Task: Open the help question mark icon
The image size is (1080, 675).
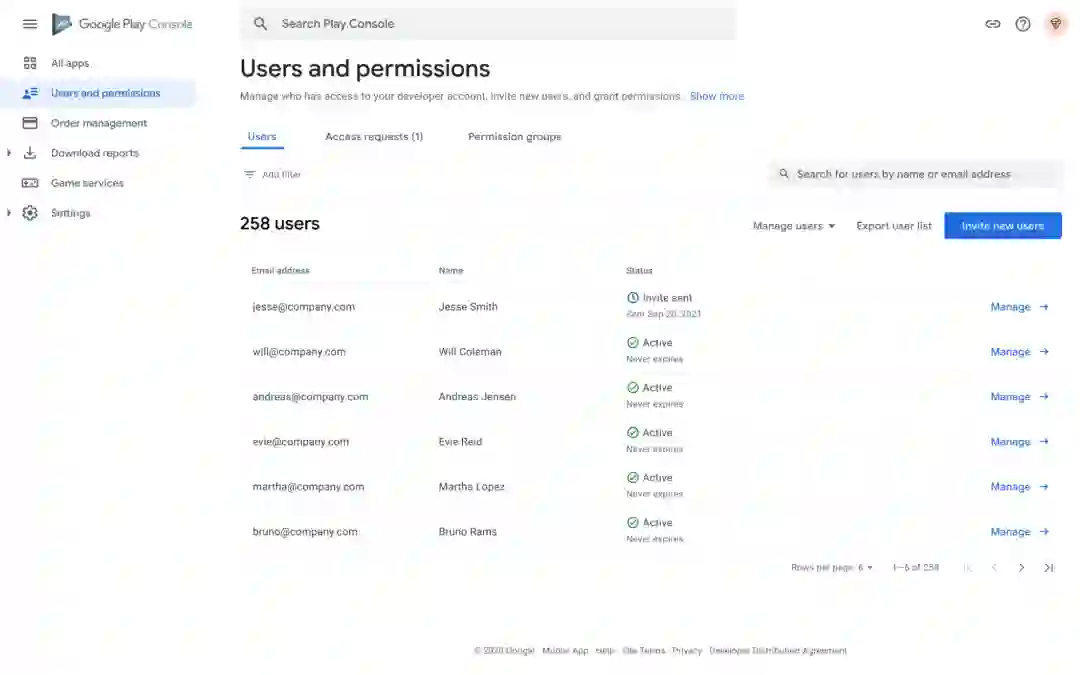Action: (x=1022, y=24)
